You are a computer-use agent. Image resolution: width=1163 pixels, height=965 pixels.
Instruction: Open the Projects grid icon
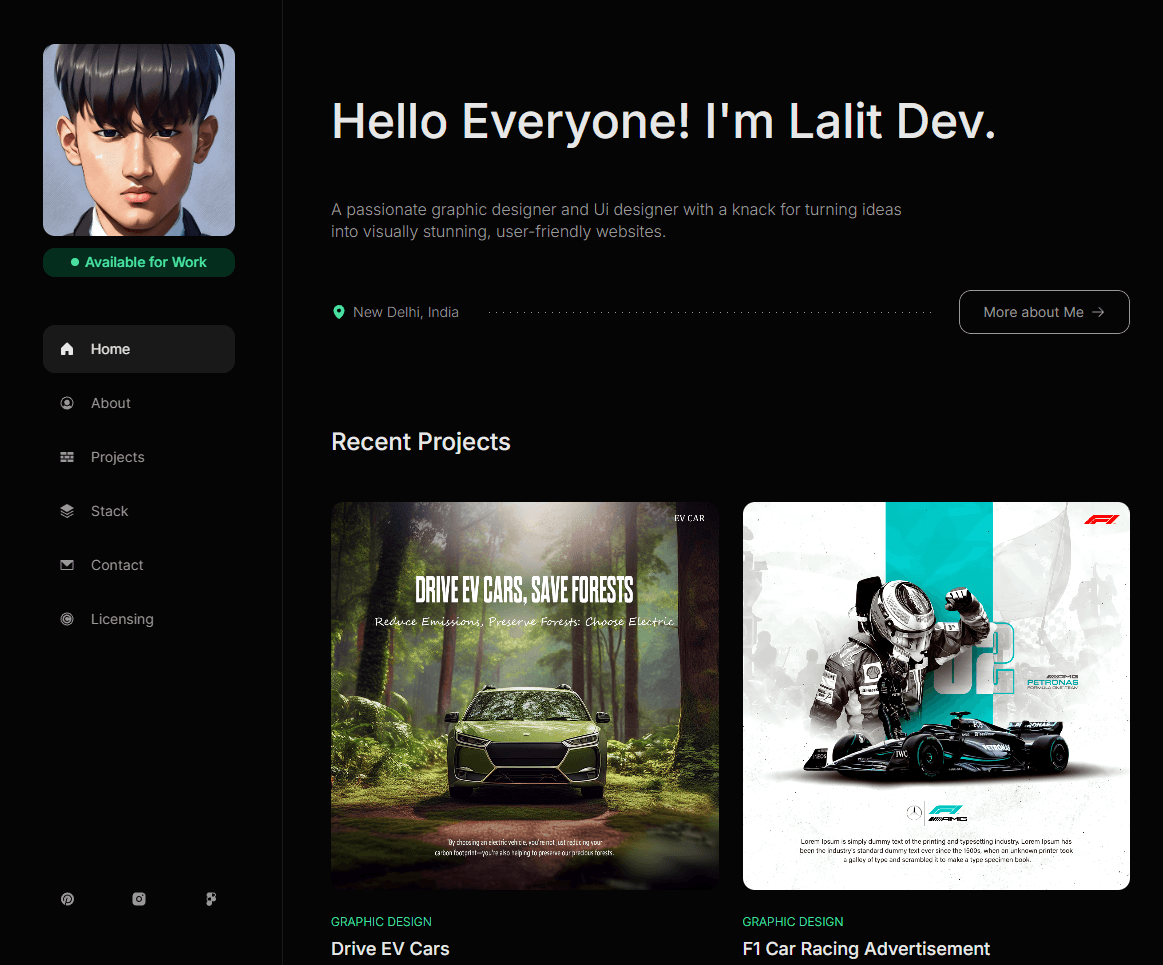(66, 456)
